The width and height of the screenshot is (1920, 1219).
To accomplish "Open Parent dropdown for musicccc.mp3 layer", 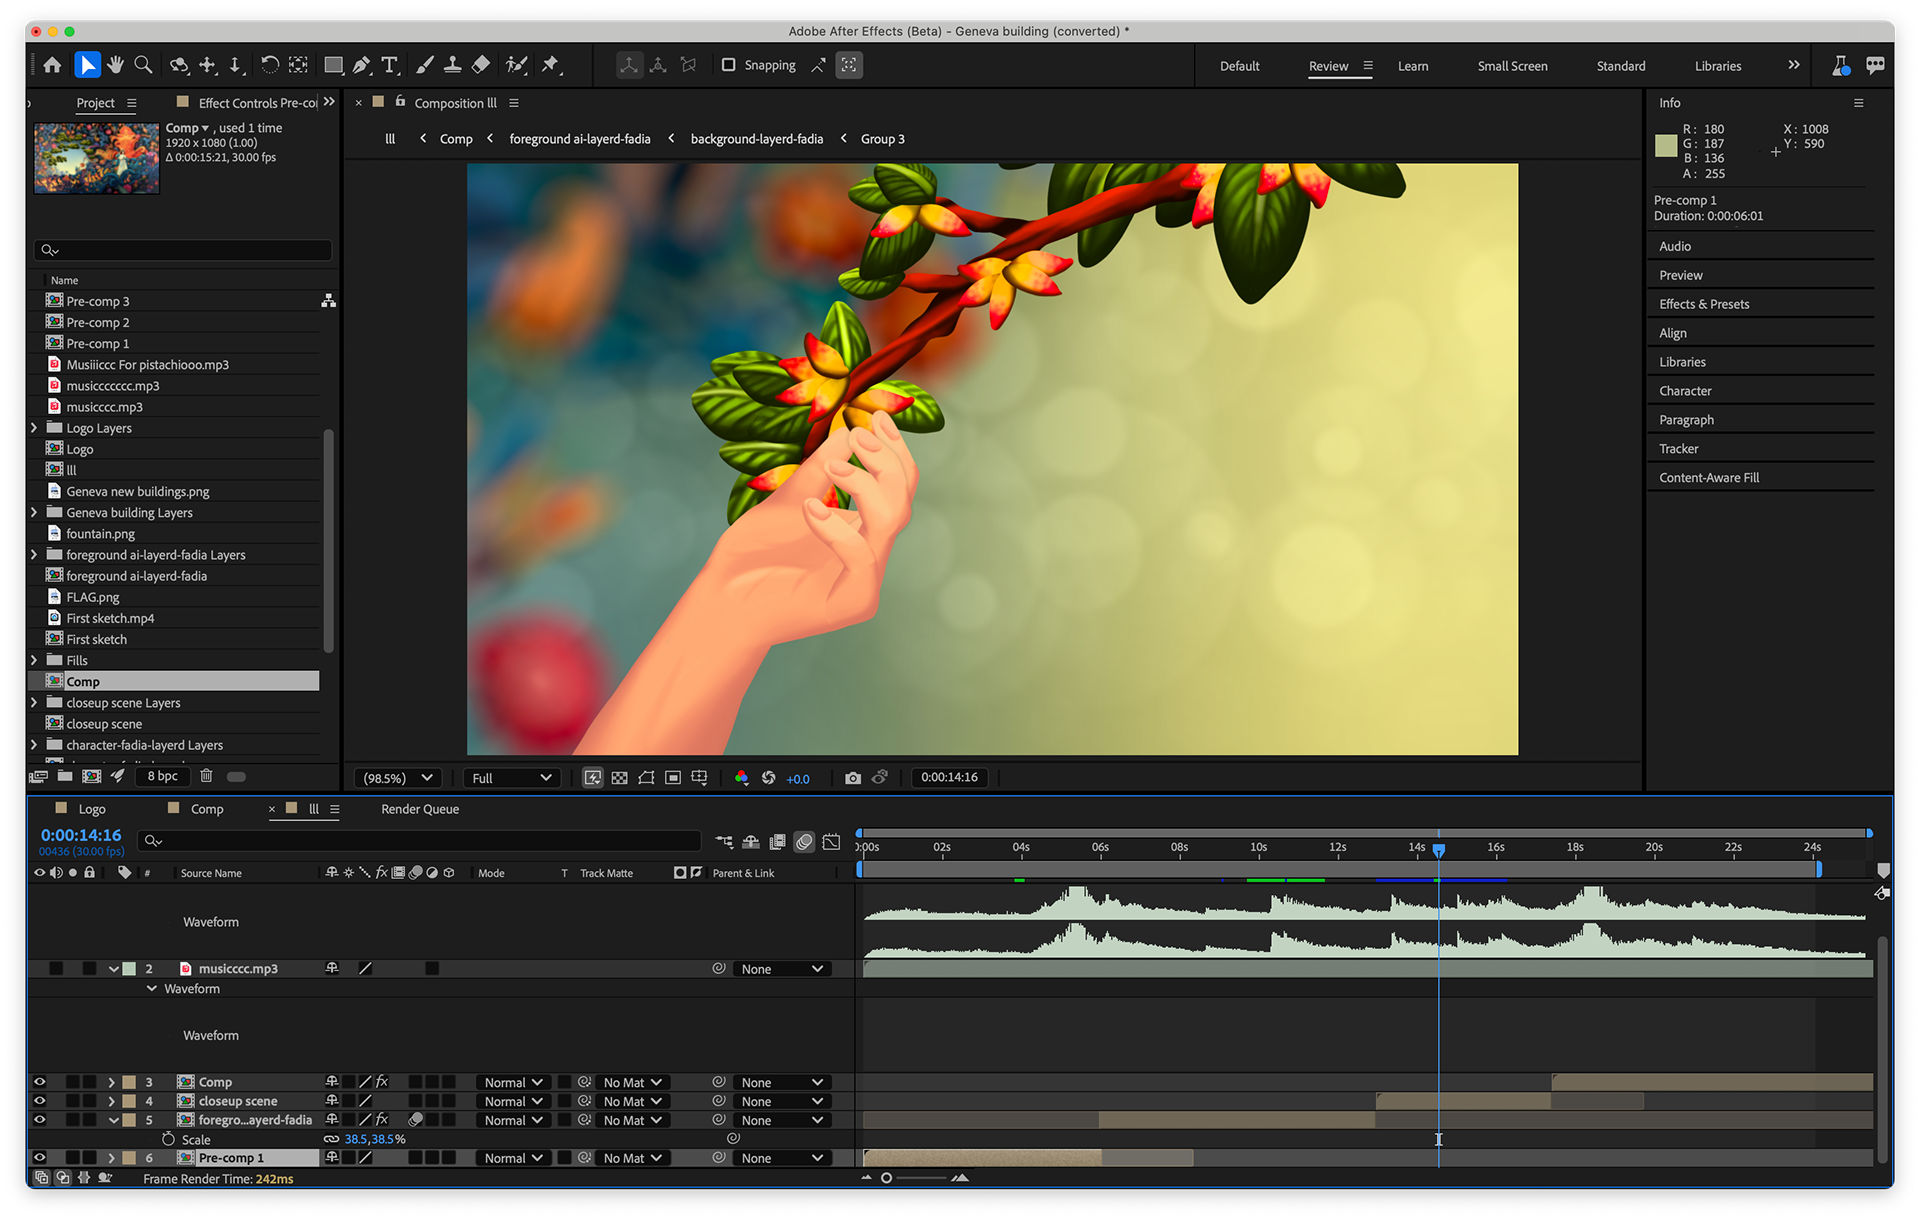I will click(x=782, y=969).
